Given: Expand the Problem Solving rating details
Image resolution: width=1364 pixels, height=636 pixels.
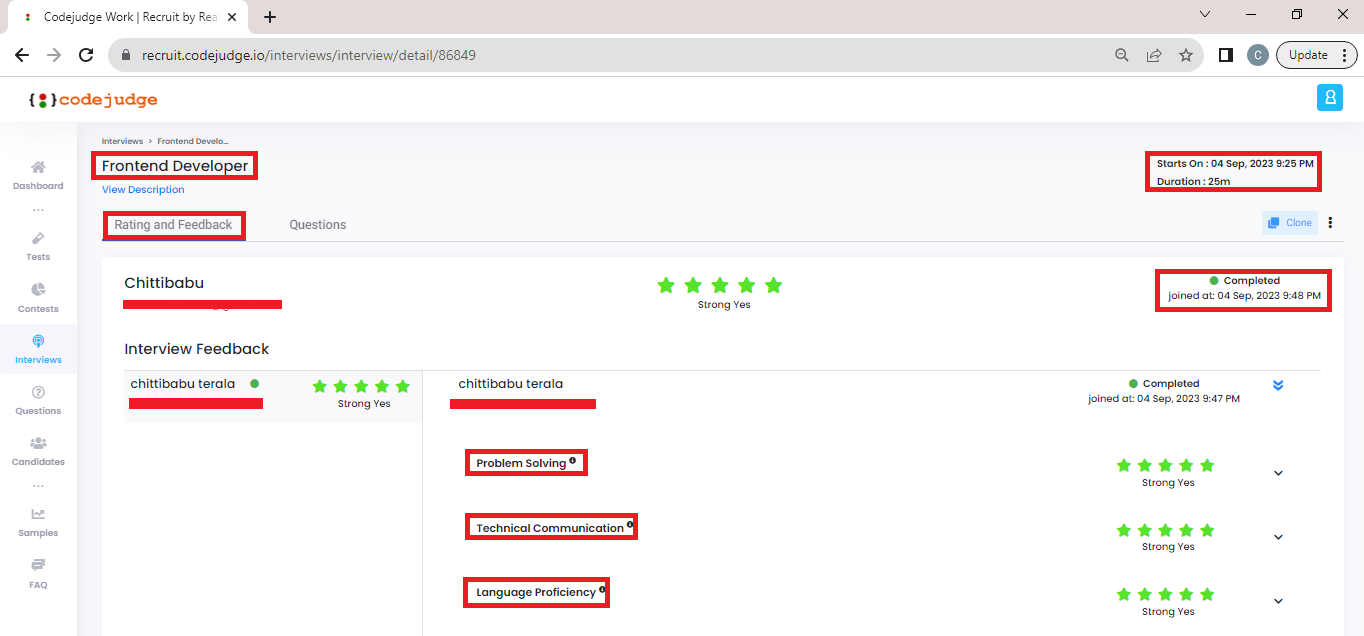Looking at the screenshot, I should [1278, 472].
